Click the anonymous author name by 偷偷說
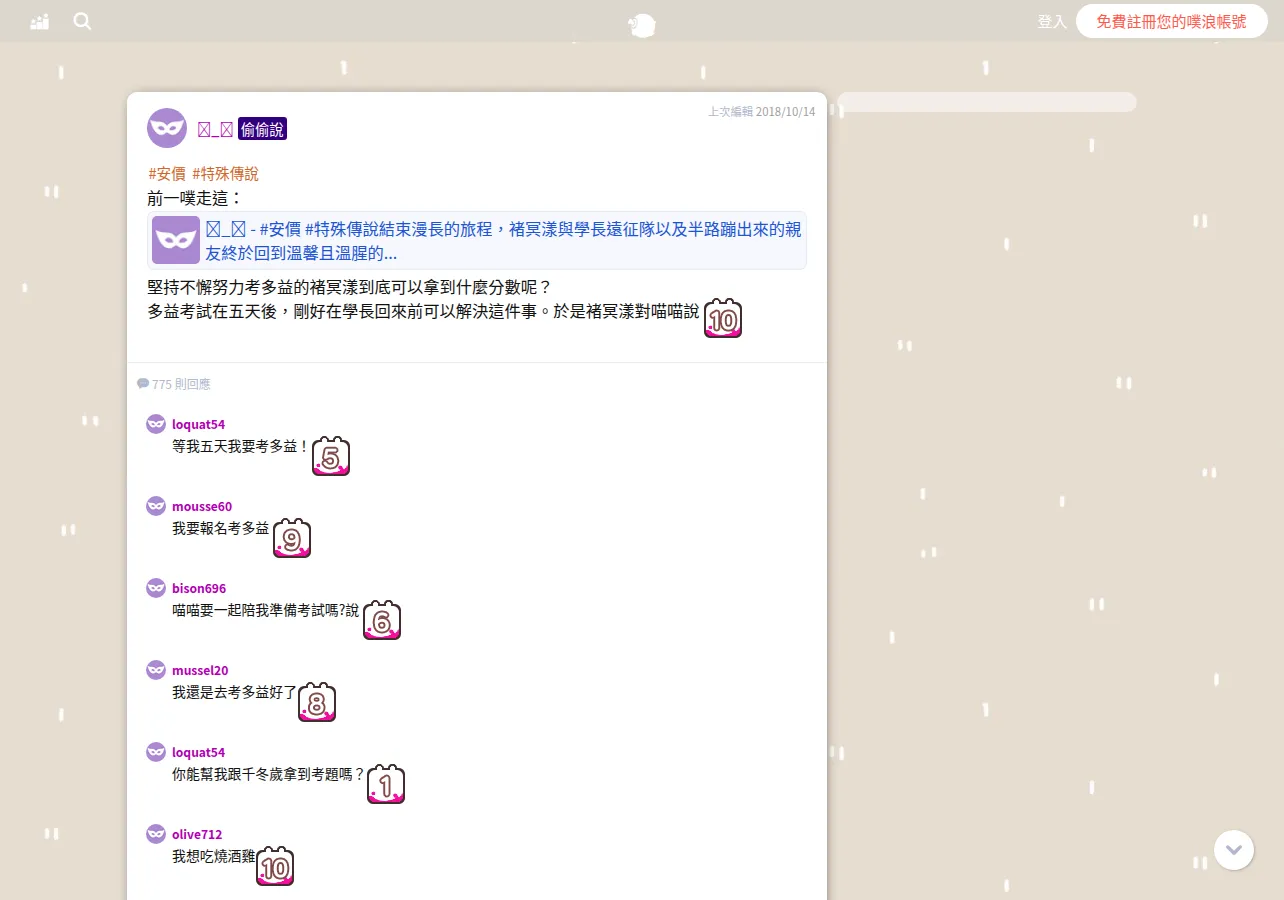This screenshot has width=1284, height=900. 215,129
